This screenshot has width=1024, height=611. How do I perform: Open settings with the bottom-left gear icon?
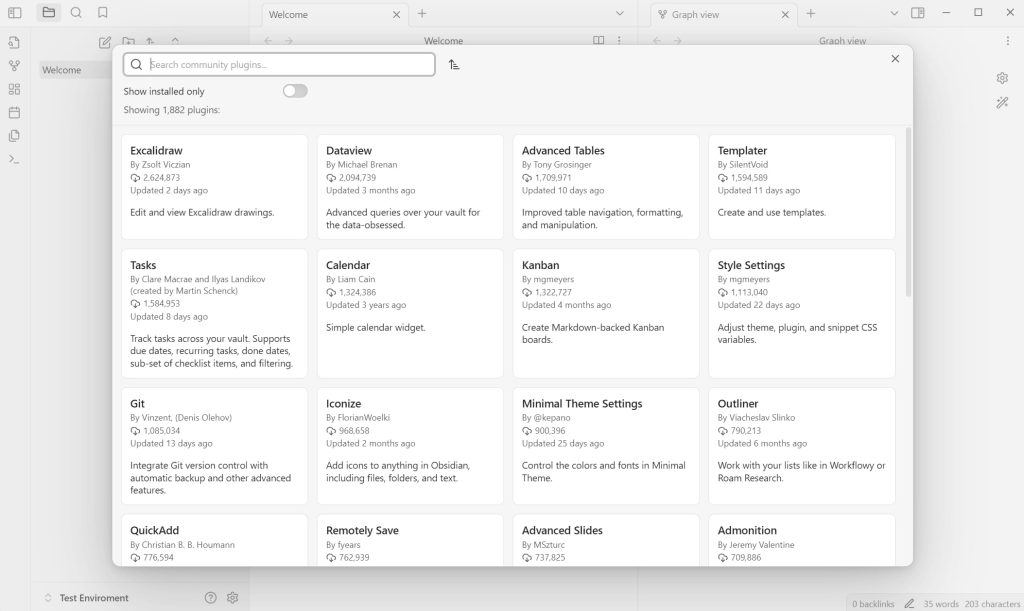coord(232,597)
